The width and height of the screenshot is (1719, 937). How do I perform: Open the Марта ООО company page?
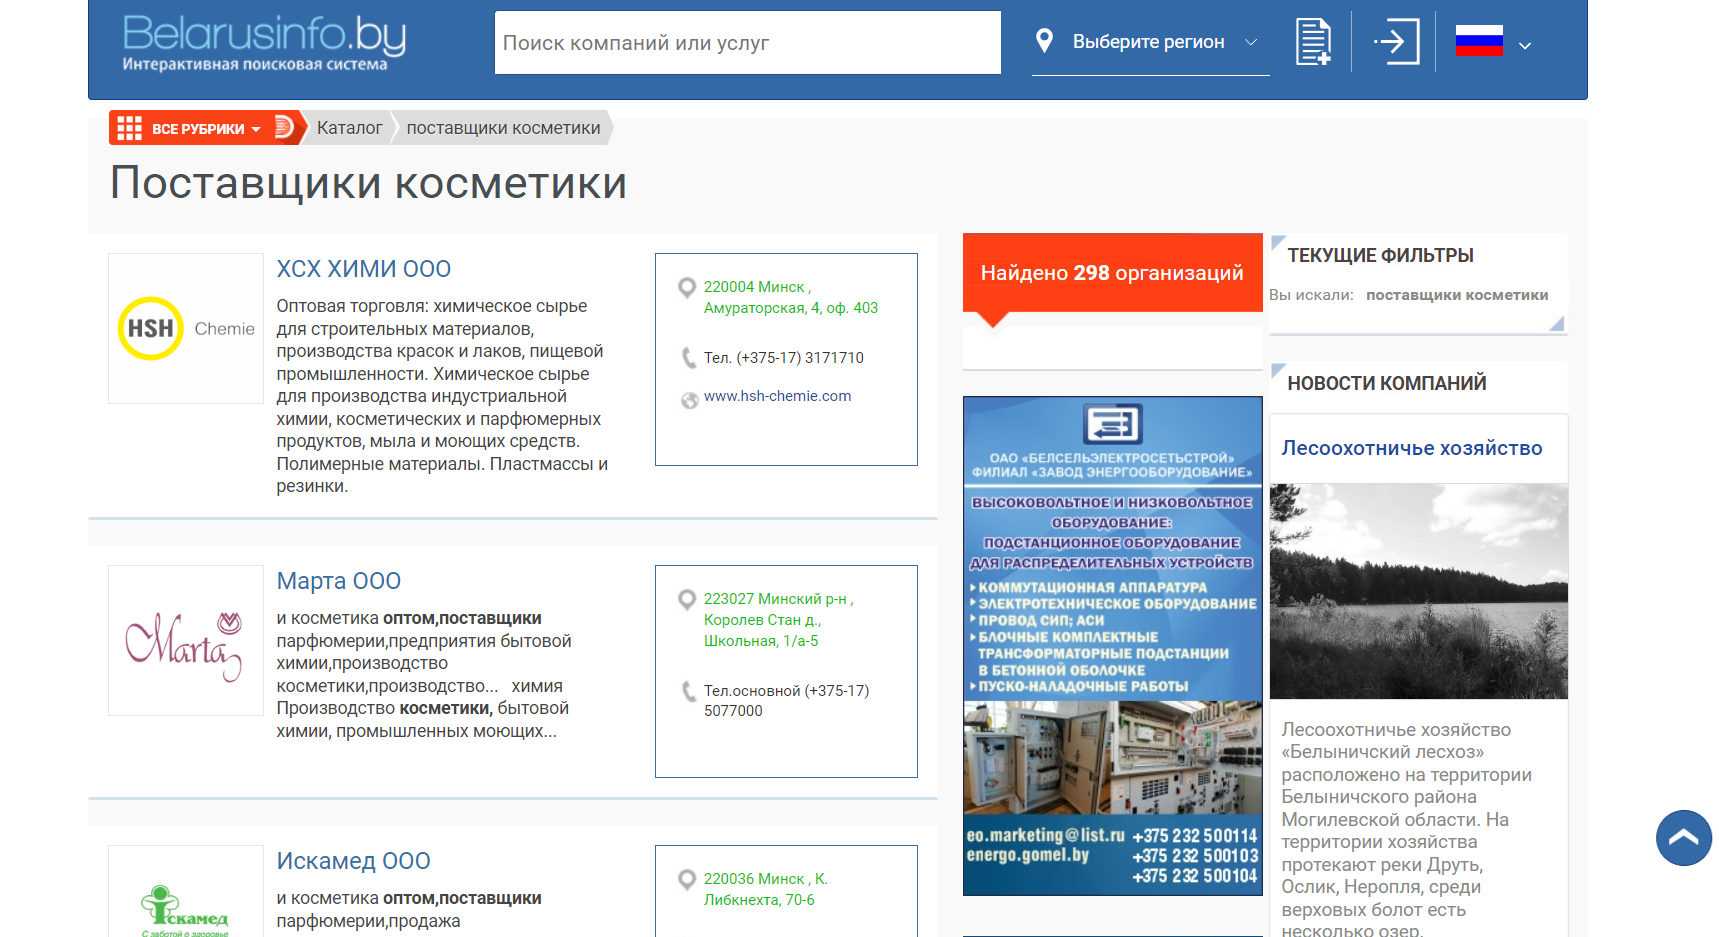(x=338, y=581)
